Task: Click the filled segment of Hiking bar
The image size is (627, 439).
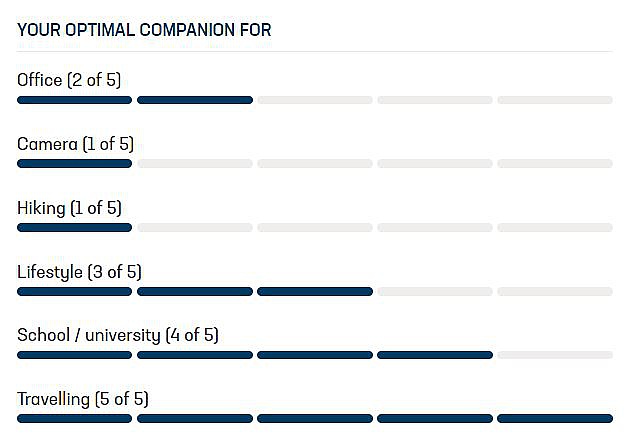Action: (x=75, y=227)
